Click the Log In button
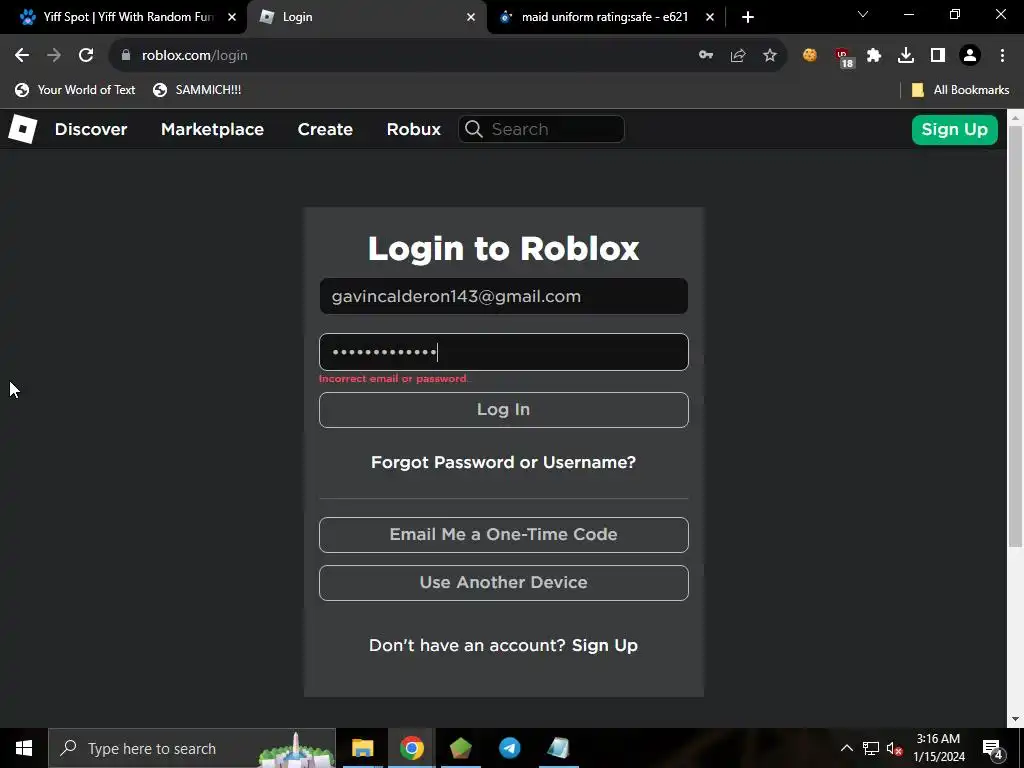This screenshot has width=1024, height=768. [504, 409]
